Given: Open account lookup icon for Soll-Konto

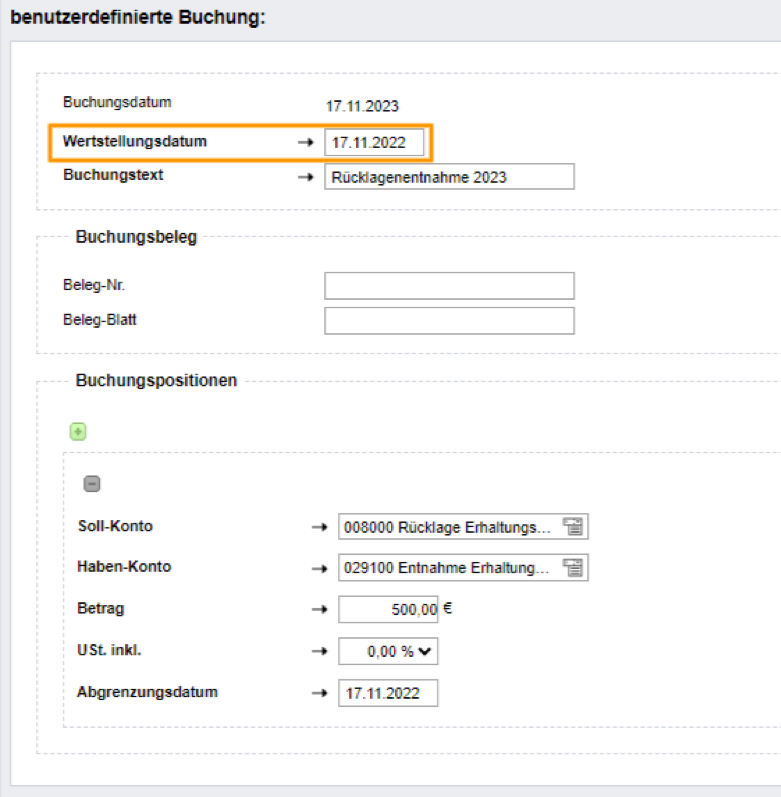Looking at the screenshot, I should pos(573,527).
